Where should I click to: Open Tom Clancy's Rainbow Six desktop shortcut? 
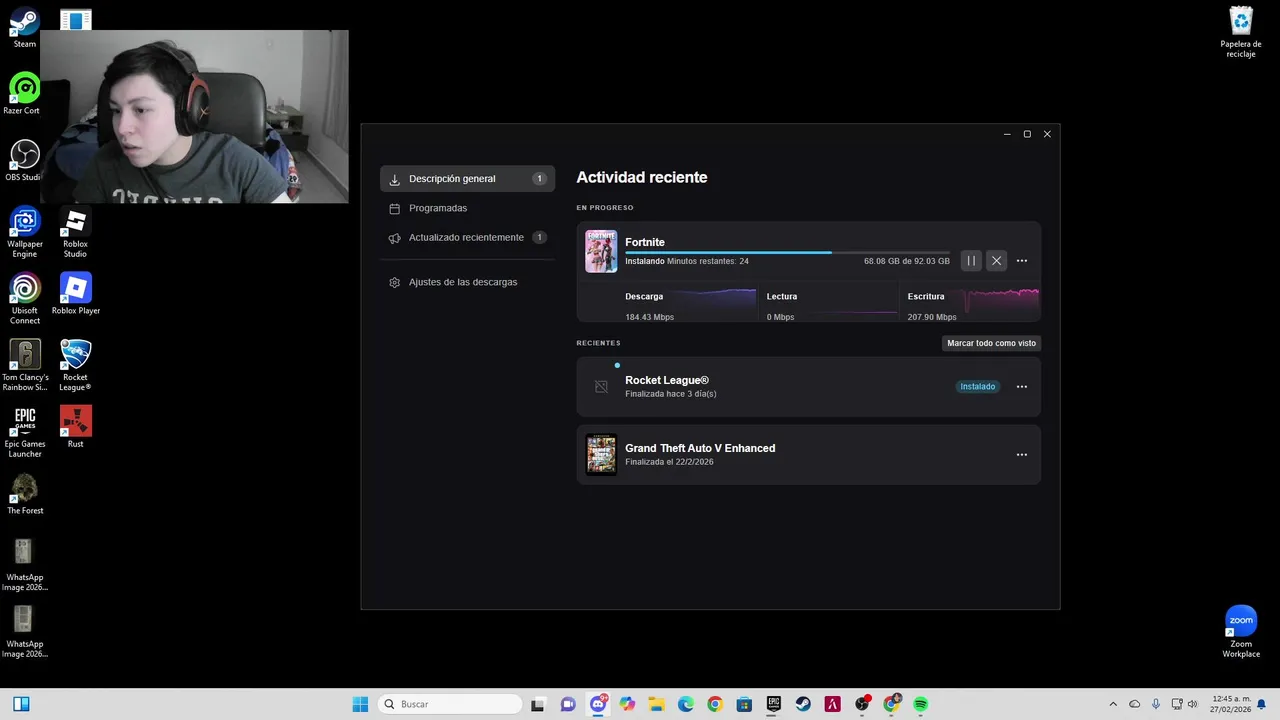coord(25,365)
